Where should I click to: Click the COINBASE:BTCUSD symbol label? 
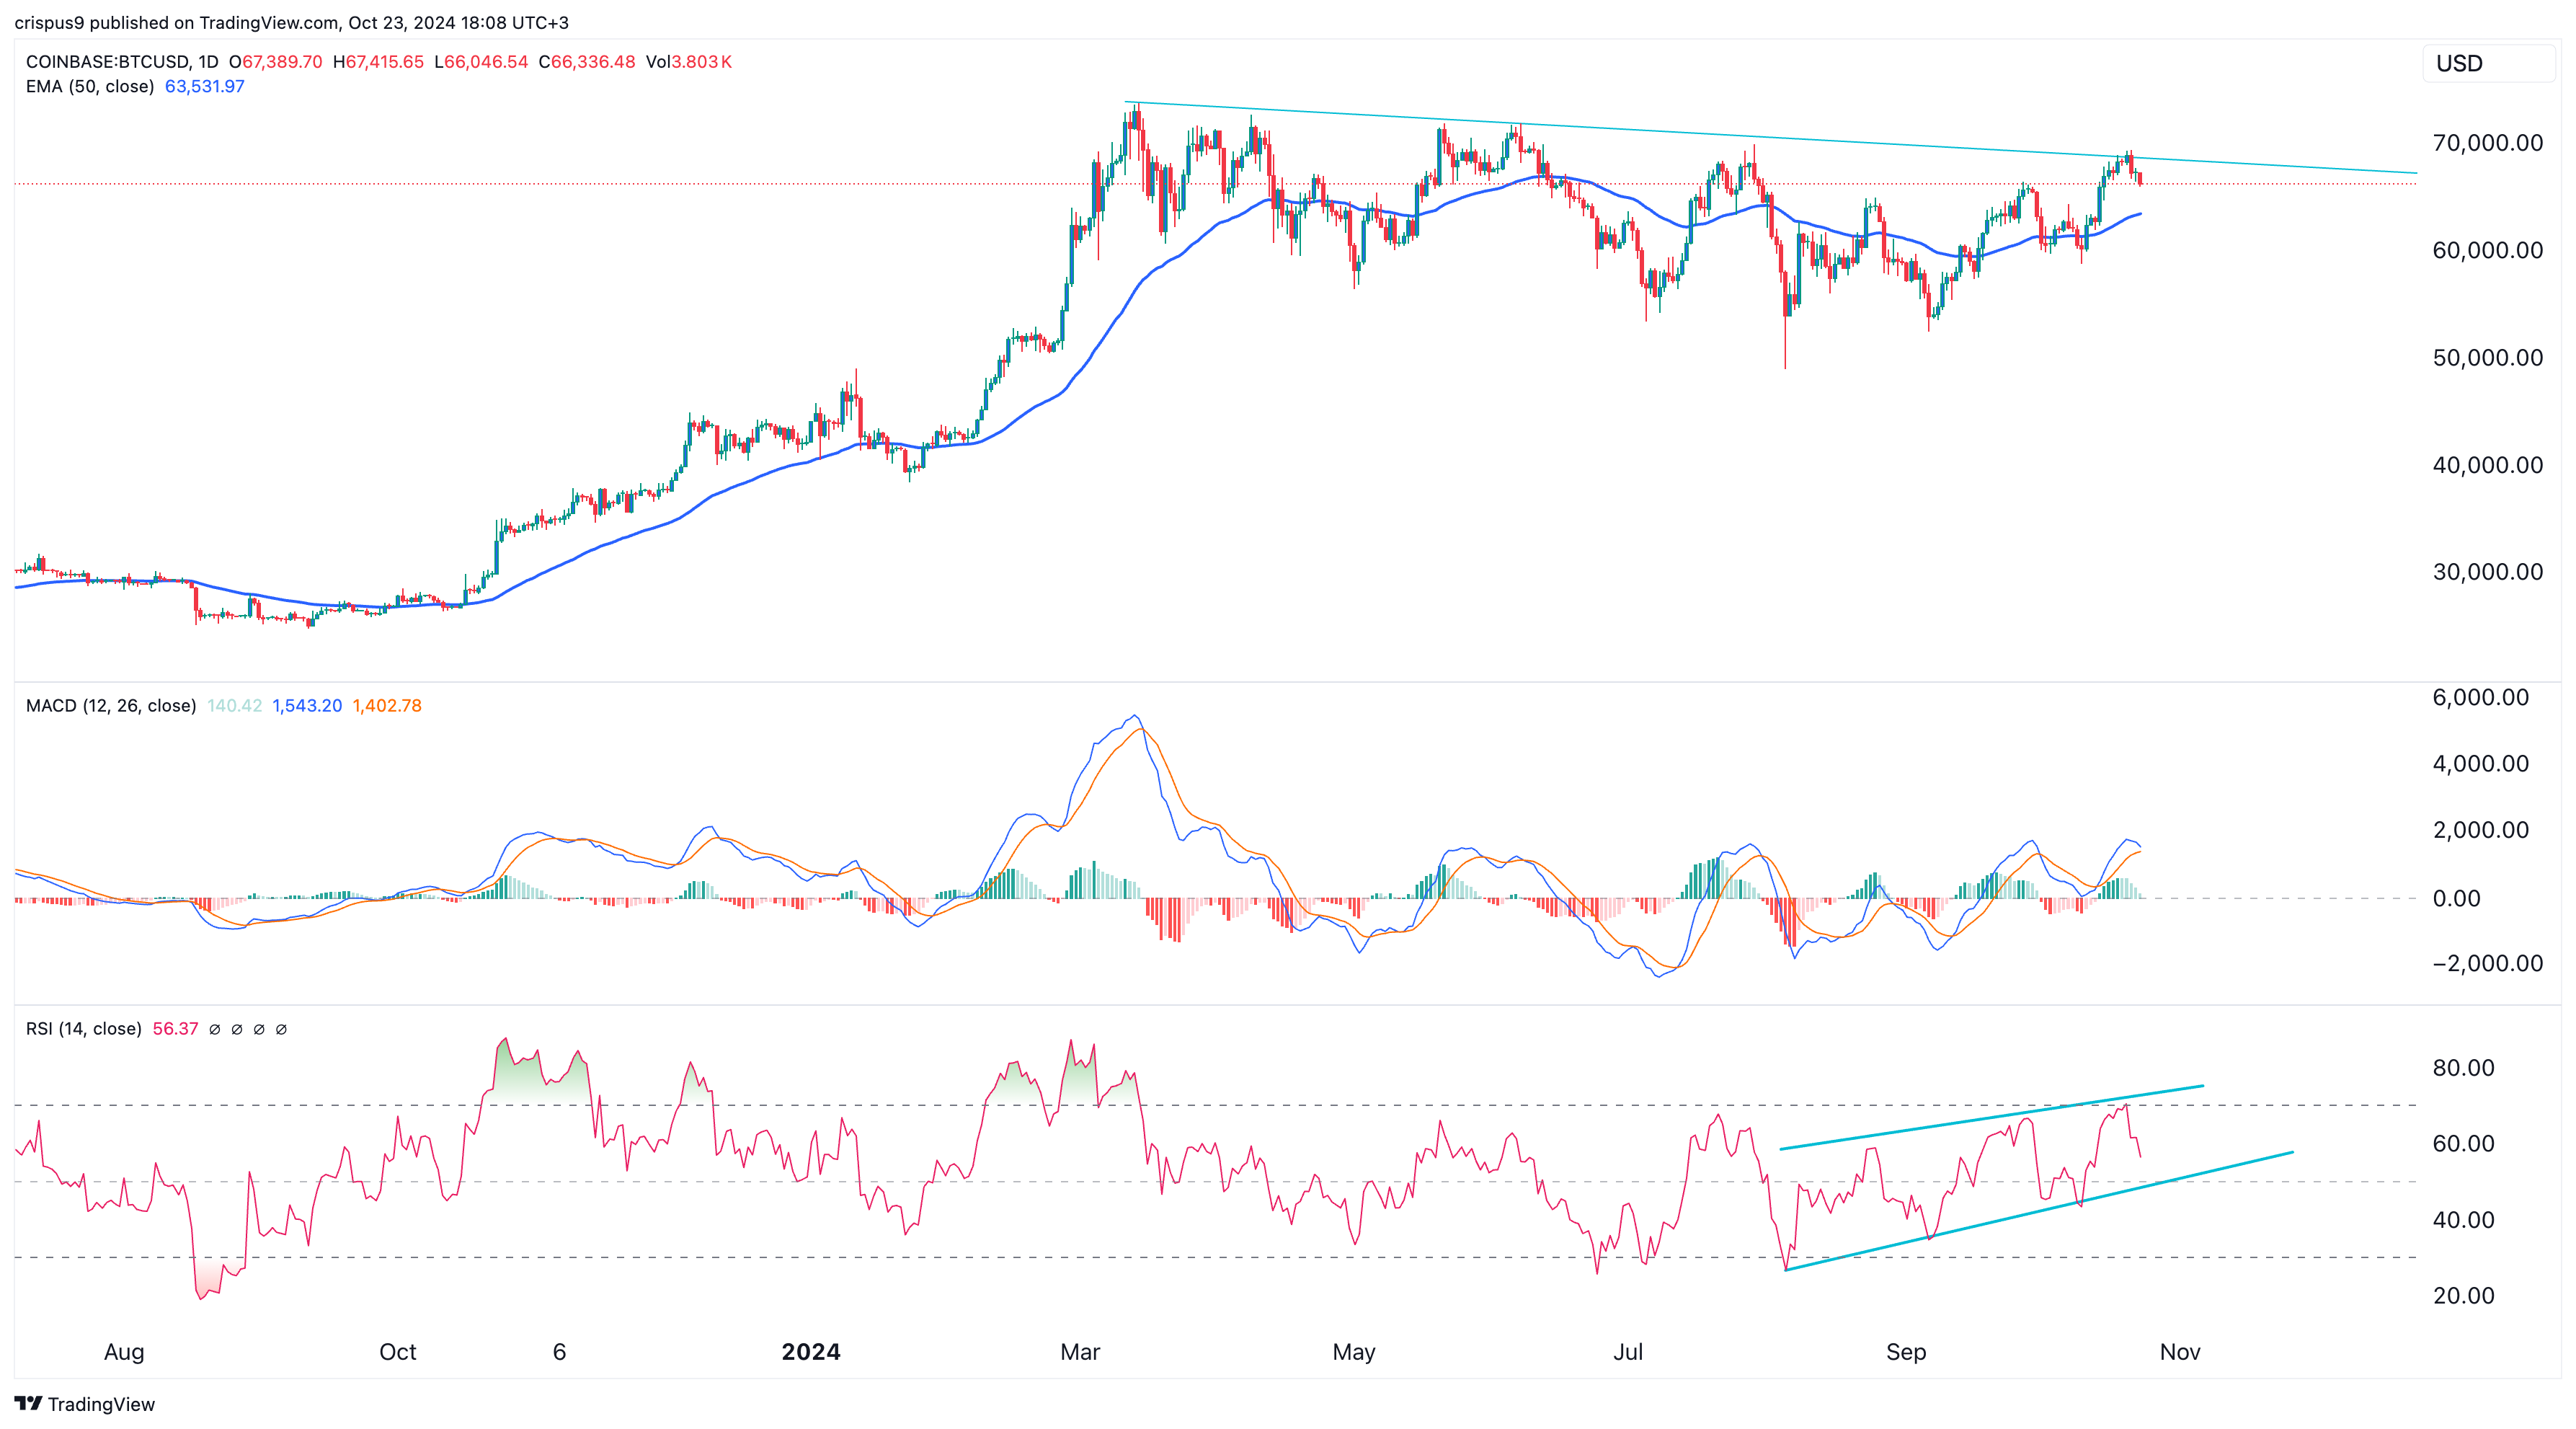[106, 62]
